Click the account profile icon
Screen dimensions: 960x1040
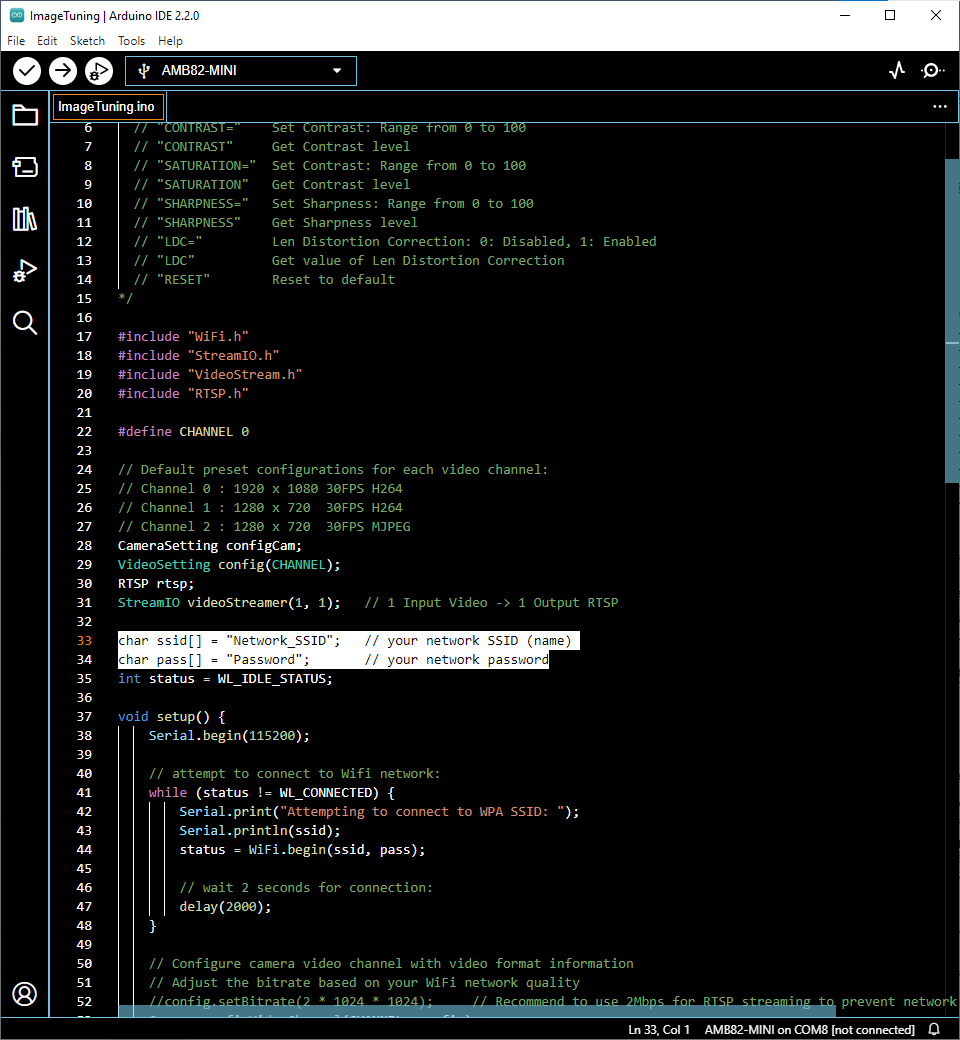(25, 994)
